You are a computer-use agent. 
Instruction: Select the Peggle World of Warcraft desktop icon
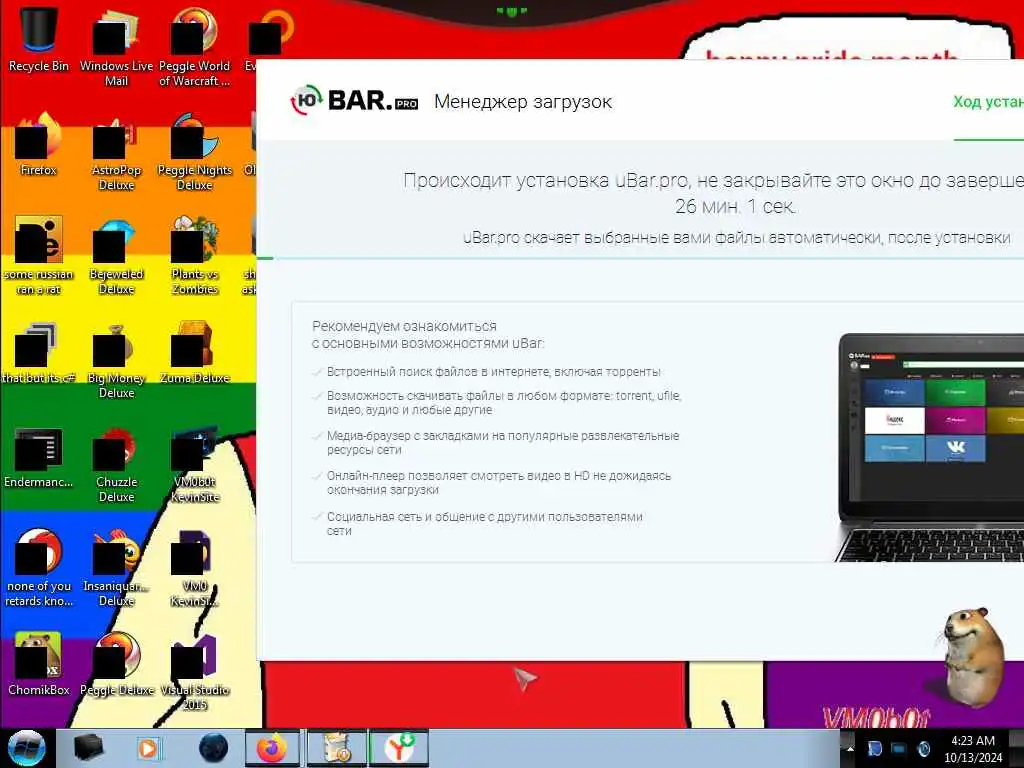(194, 47)
